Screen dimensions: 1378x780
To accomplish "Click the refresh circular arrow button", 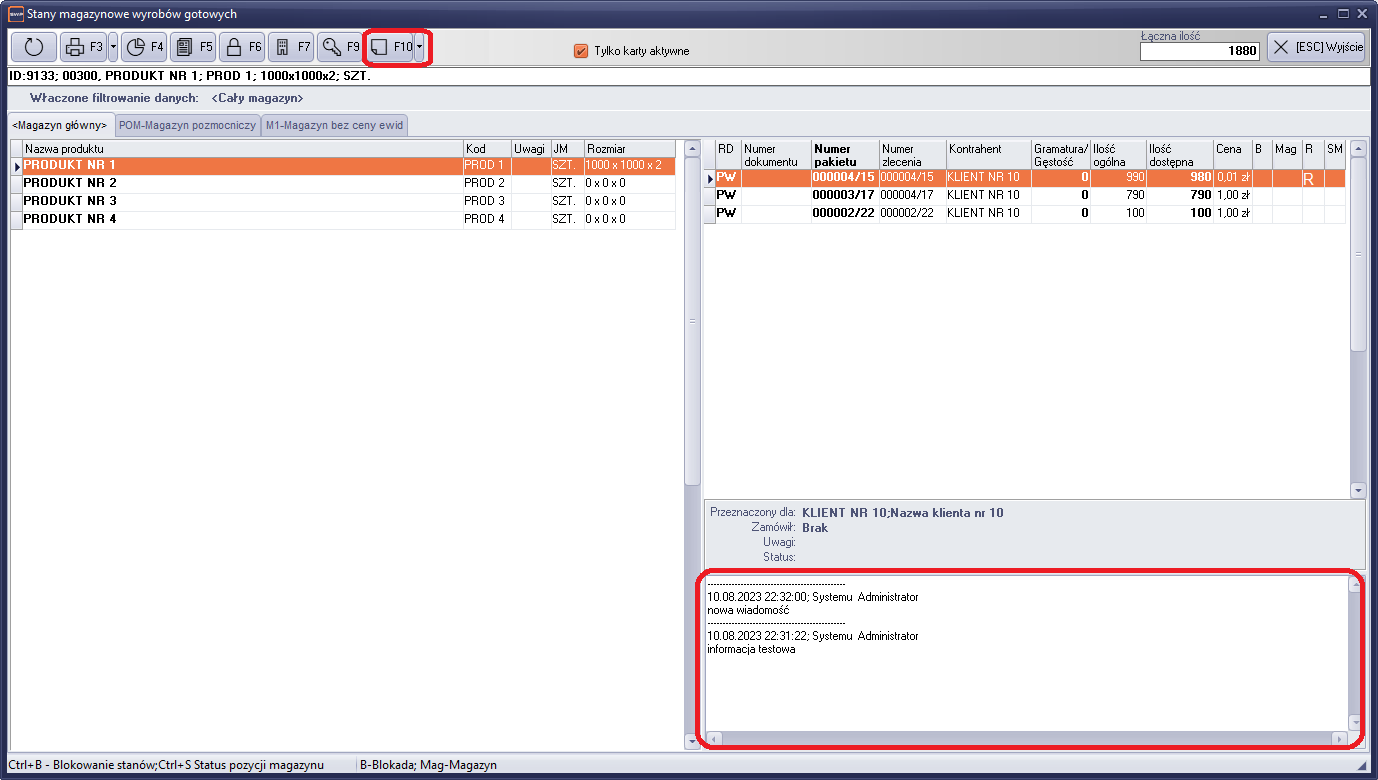I will (x=33, y=47).
